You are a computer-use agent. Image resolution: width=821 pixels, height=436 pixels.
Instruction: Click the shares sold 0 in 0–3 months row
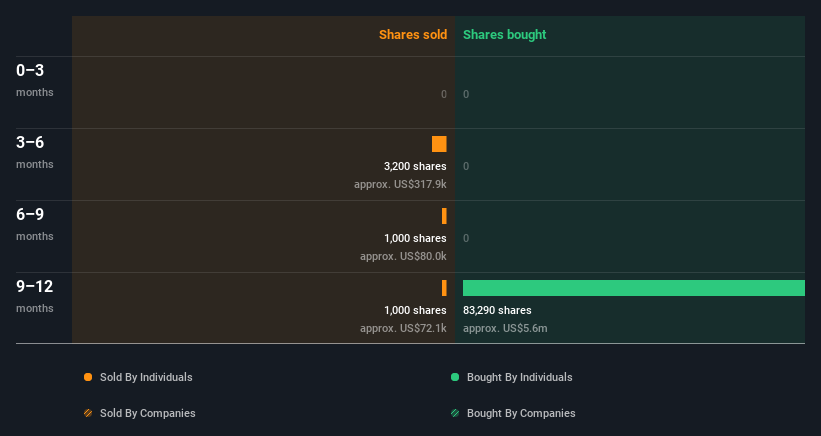coord(443,94)
